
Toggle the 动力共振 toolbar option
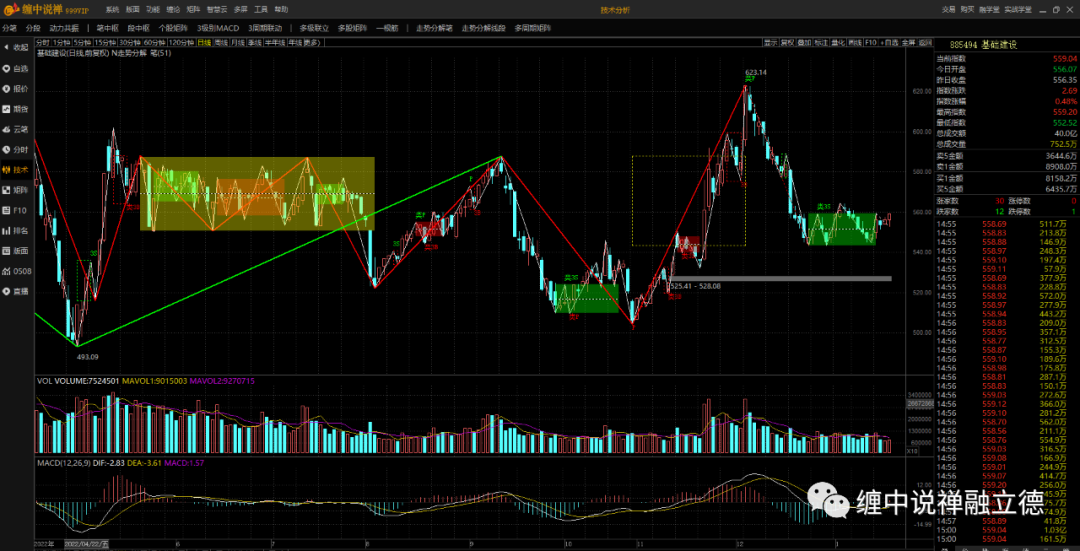64,28
